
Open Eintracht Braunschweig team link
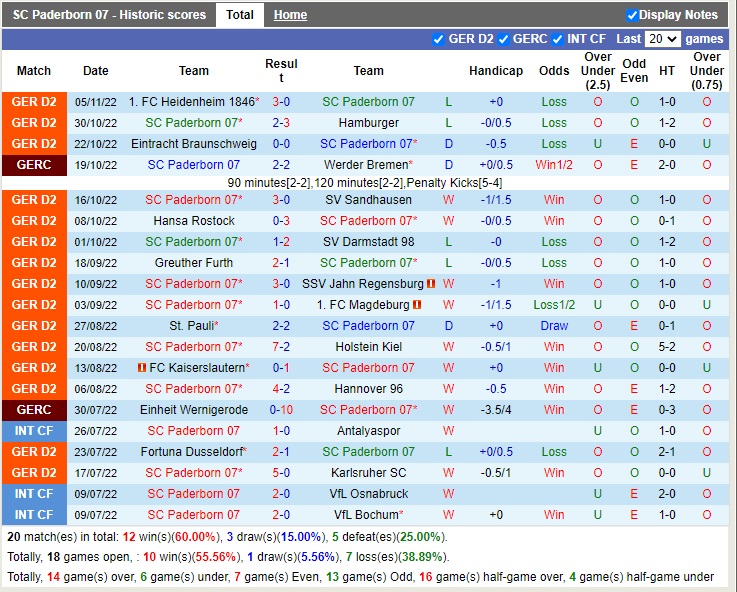click(194, 144)
